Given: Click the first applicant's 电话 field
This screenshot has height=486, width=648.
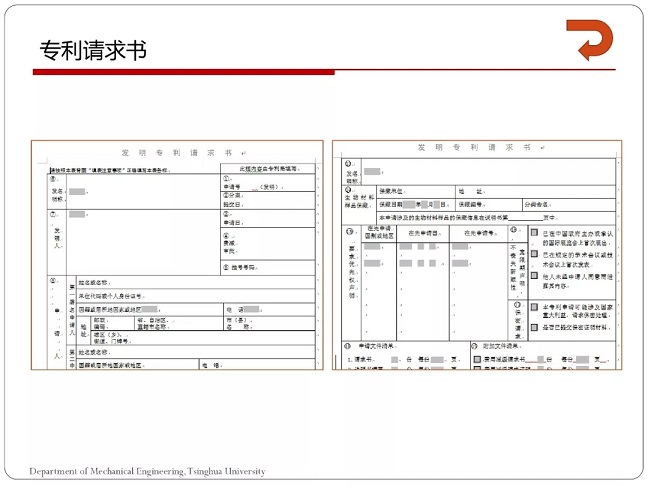Looking at the screenshot, I should coord(269,310).
